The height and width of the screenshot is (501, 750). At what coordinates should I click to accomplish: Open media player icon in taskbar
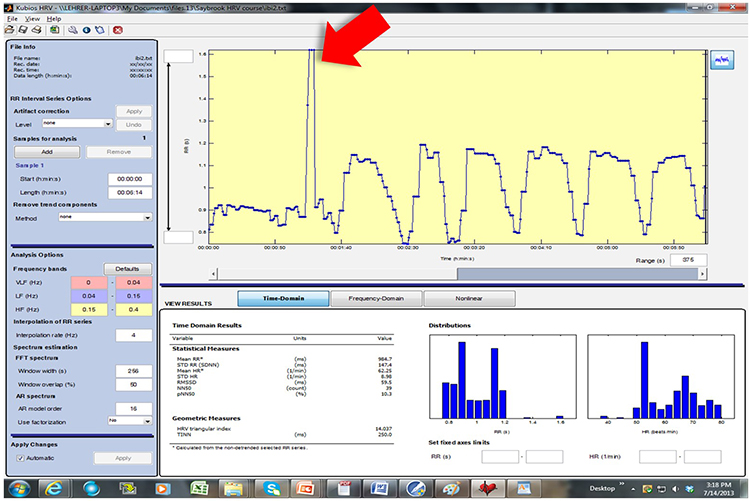pyautogui.click(x=163, y=489)
